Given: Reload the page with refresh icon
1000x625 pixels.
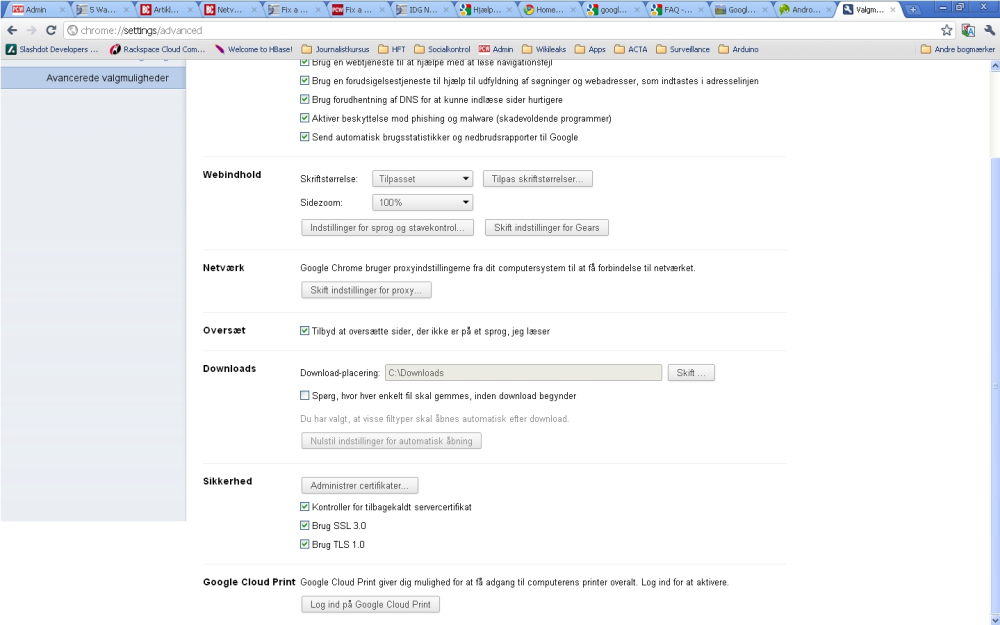Looking at the screenshot, I should (x=51, y=30).
